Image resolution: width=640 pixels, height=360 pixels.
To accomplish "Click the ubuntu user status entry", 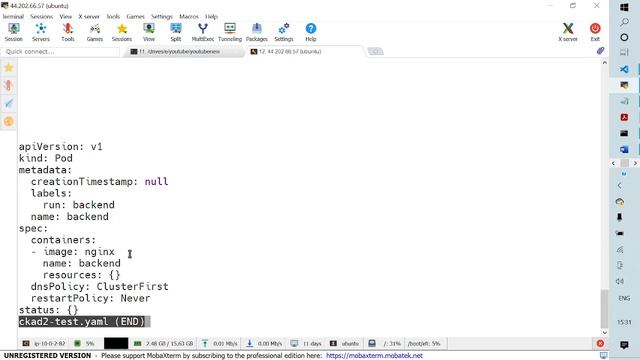I will 344,344.
